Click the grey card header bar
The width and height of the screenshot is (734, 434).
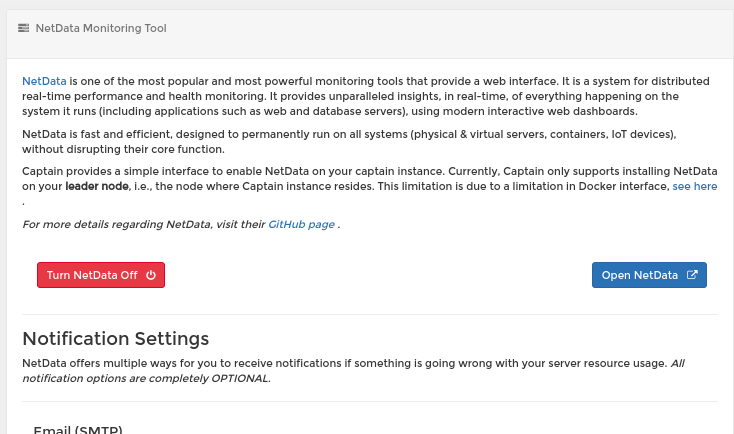(370, 34)
